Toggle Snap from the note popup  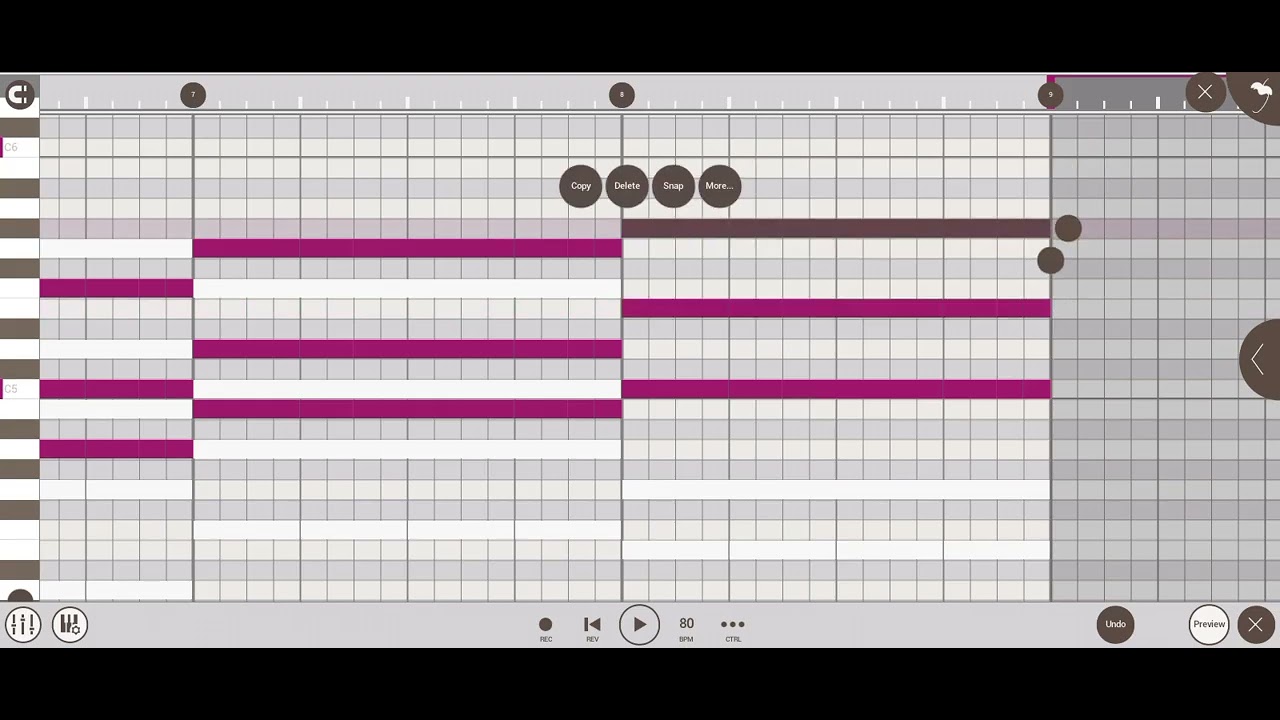click(x=673, y=186)
